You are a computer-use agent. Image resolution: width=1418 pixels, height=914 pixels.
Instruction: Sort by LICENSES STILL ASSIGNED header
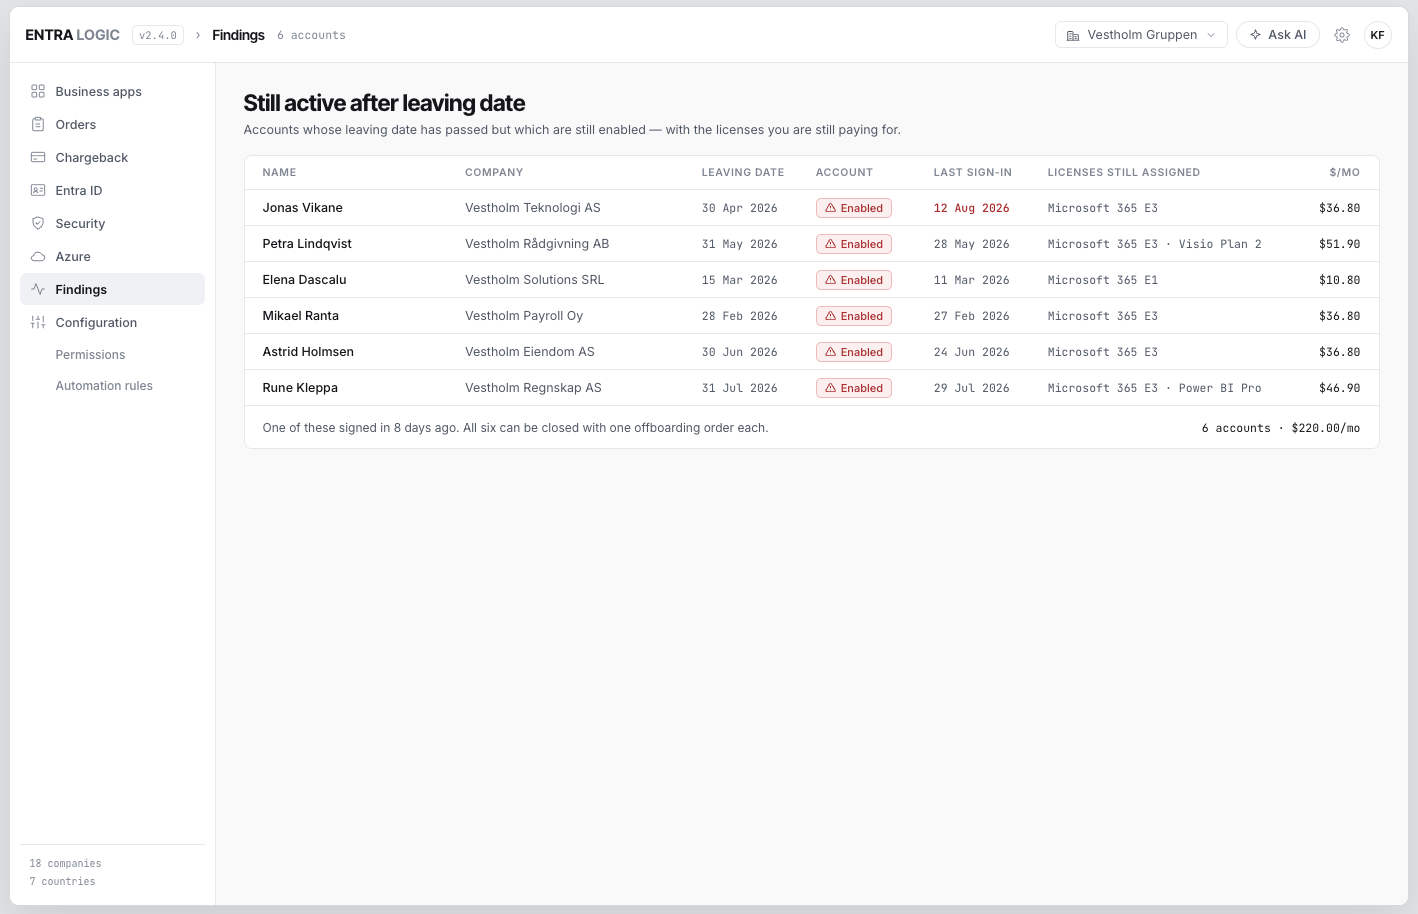coord(1124,172)
